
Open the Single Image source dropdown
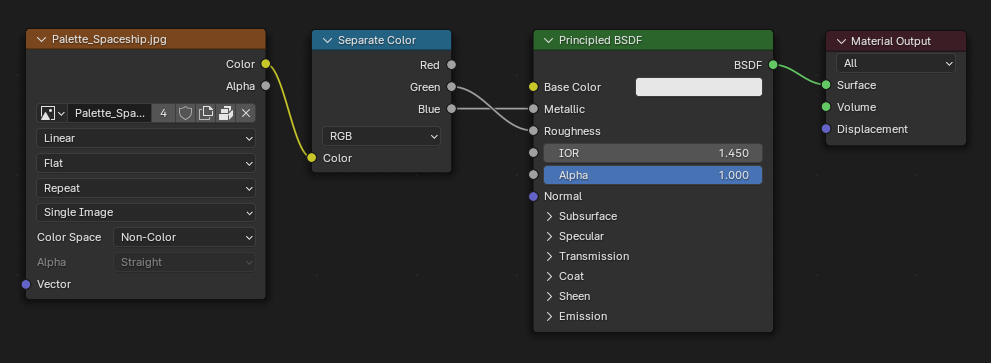(x=146, y=212)
